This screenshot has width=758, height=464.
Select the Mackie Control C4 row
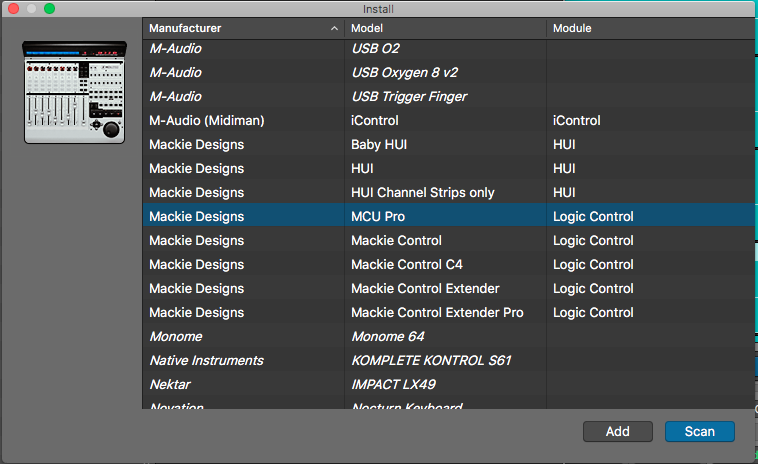[x=449, y=264]
